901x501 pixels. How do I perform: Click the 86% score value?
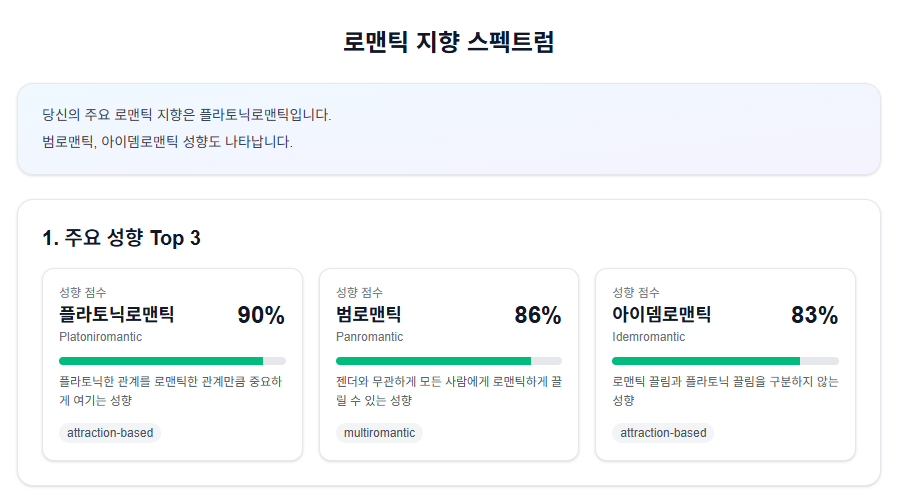tap(538, 316)
